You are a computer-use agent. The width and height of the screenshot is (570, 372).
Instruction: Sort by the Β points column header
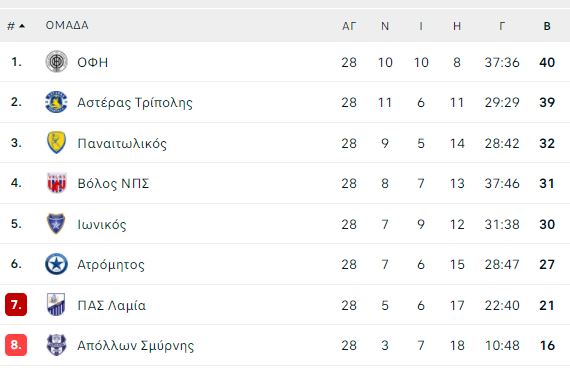click(547, 26)
